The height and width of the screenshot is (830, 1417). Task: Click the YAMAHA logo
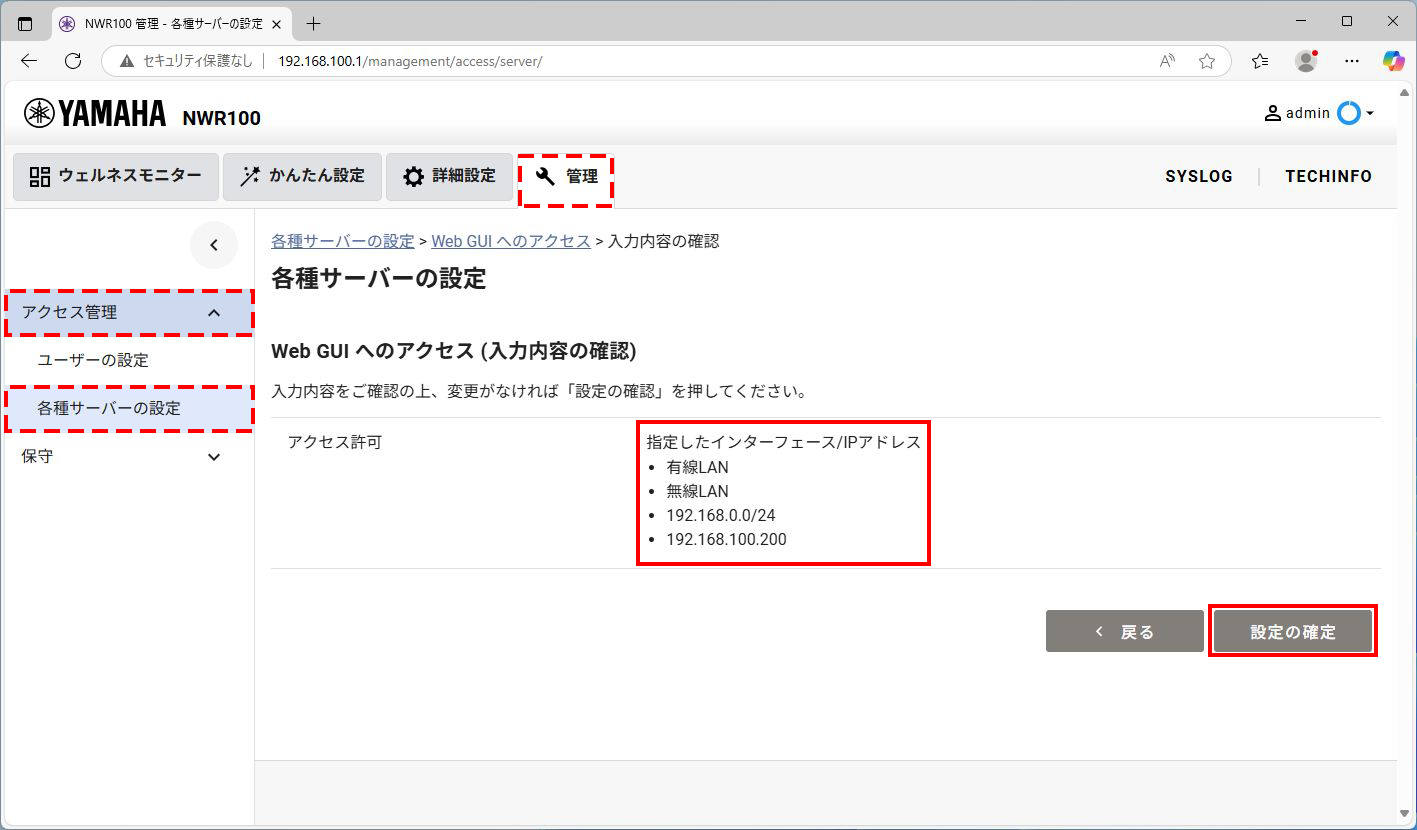[95, 112]
